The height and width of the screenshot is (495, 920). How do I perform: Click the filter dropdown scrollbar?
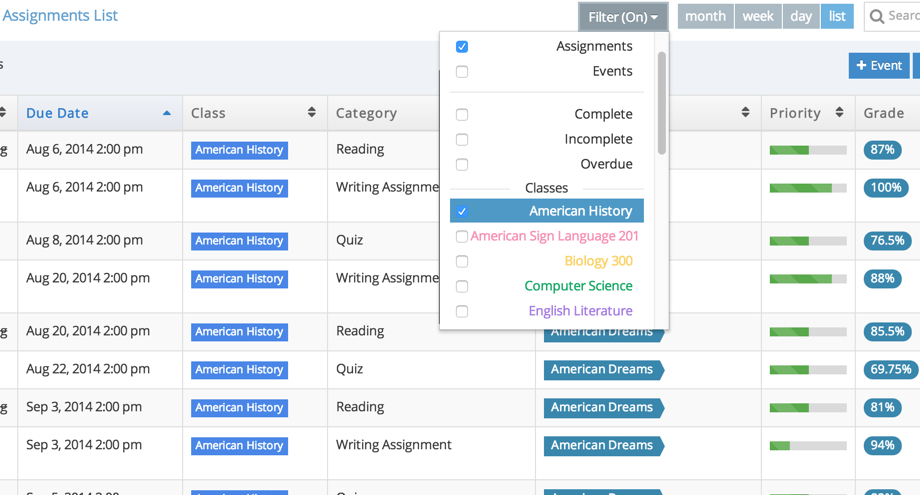click(661, 100)
